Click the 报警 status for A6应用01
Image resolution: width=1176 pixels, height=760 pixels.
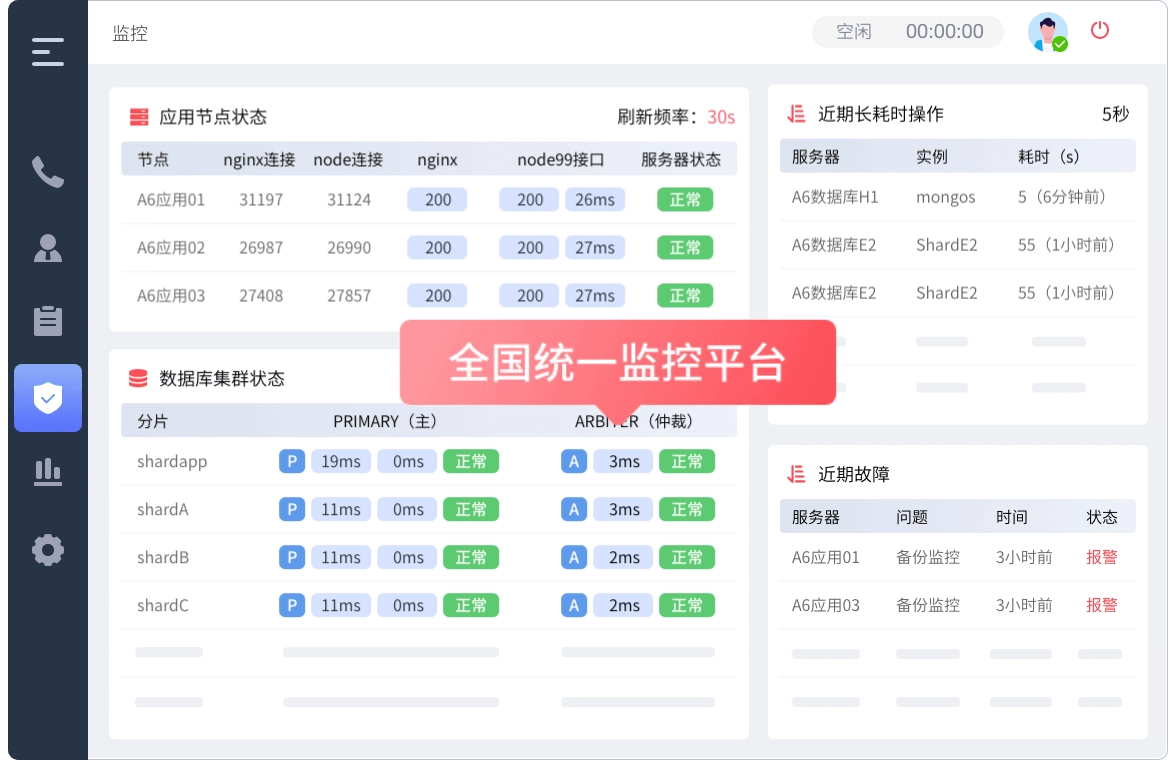1101,557
